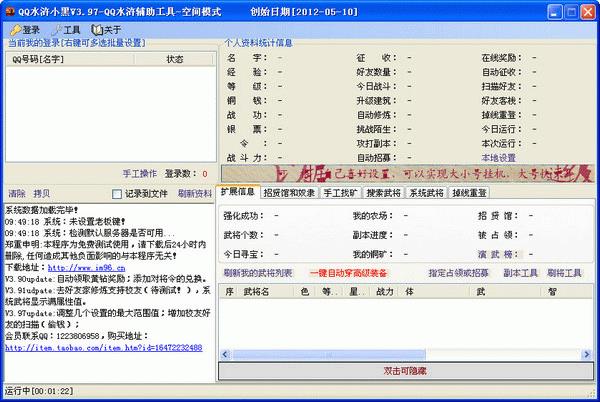Click the 清除 link to clear log
The height and width of the screenshot is (402, 600).
pyautogui.click(x=16, y=193)
